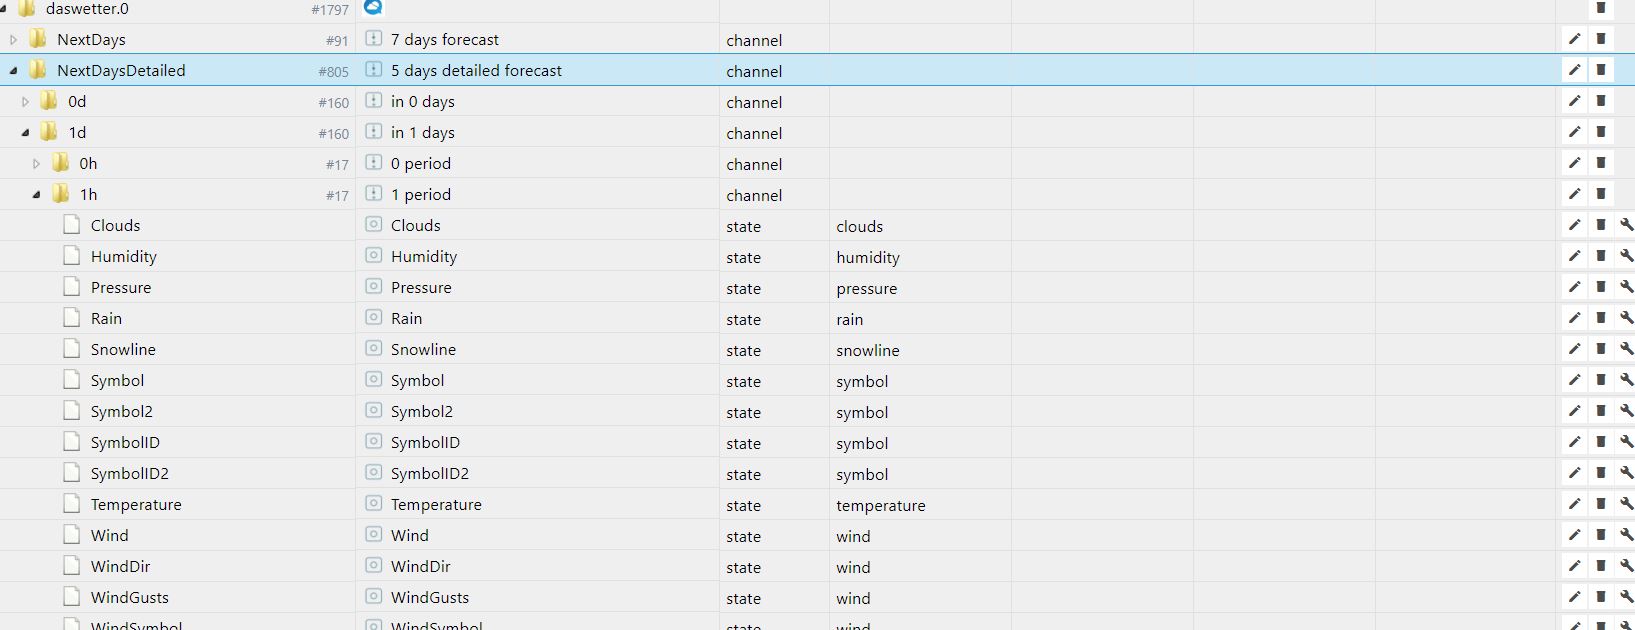Open wrench settings for WindDir state

1626,566
